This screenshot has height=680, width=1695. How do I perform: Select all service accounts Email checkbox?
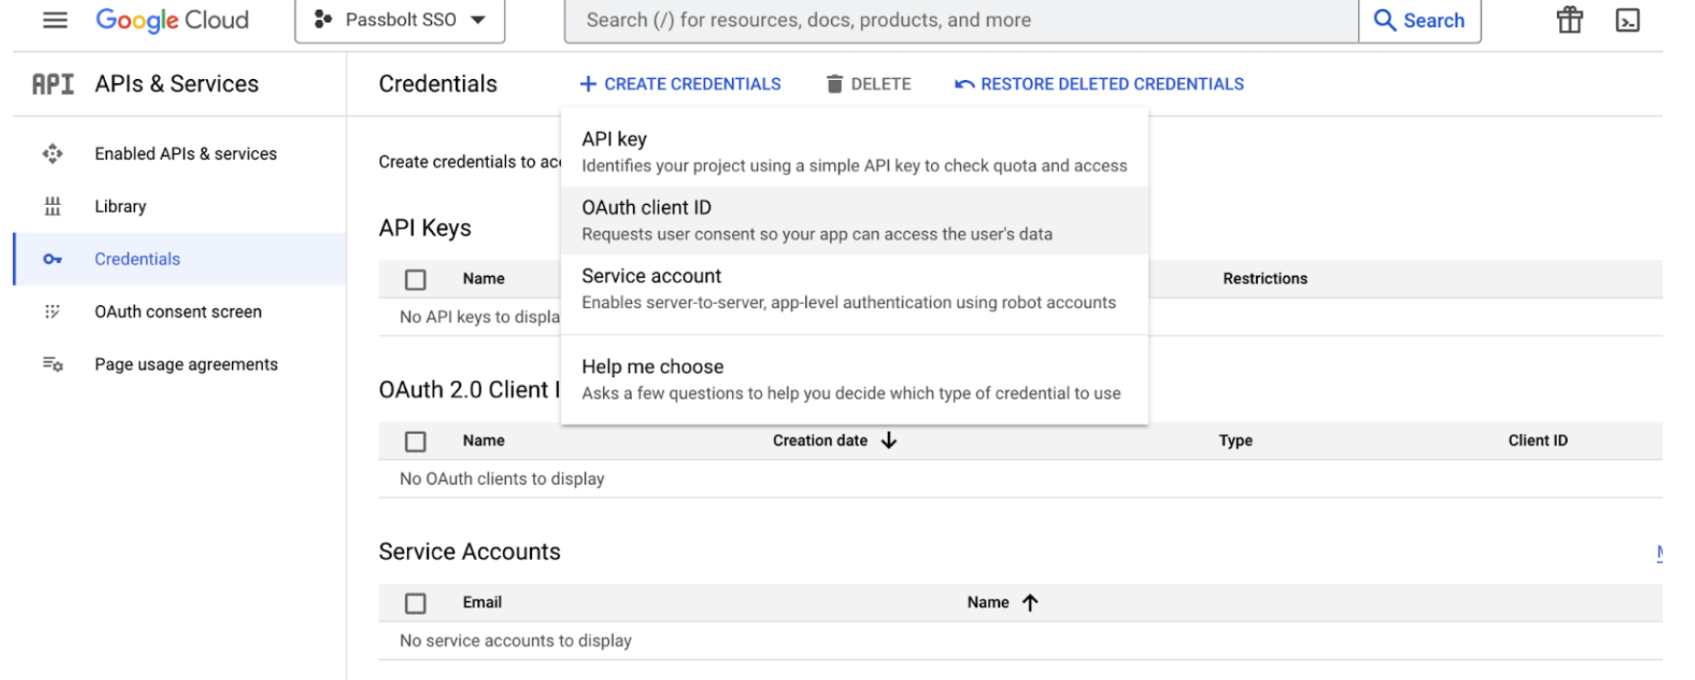(415, 603)
